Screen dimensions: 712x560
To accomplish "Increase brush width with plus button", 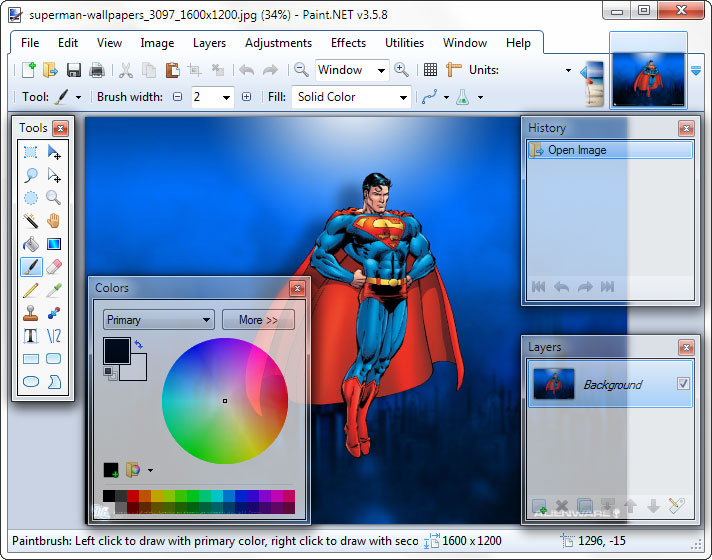I will pos(246,97).
